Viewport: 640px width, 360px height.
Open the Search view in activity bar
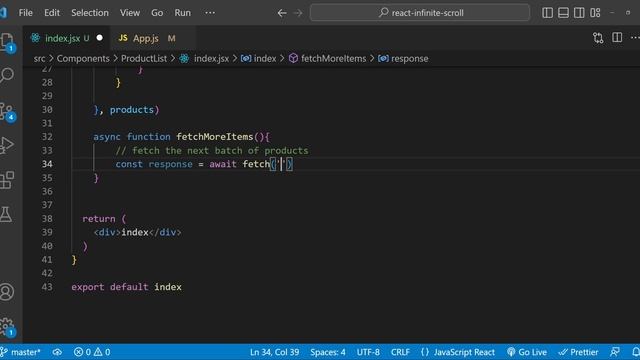pyautogui.click(x=7, y=76)
